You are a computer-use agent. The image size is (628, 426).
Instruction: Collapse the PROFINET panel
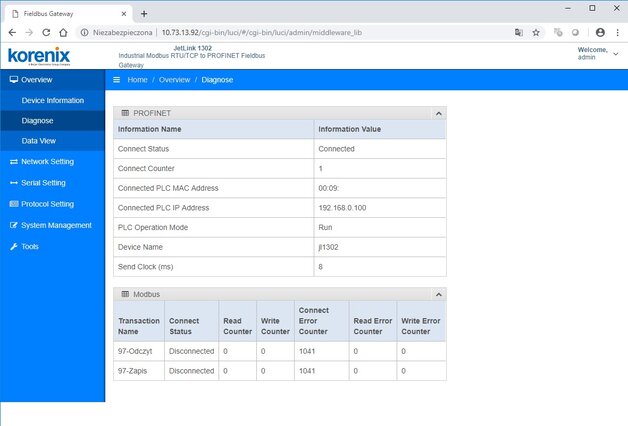[438, 114]
